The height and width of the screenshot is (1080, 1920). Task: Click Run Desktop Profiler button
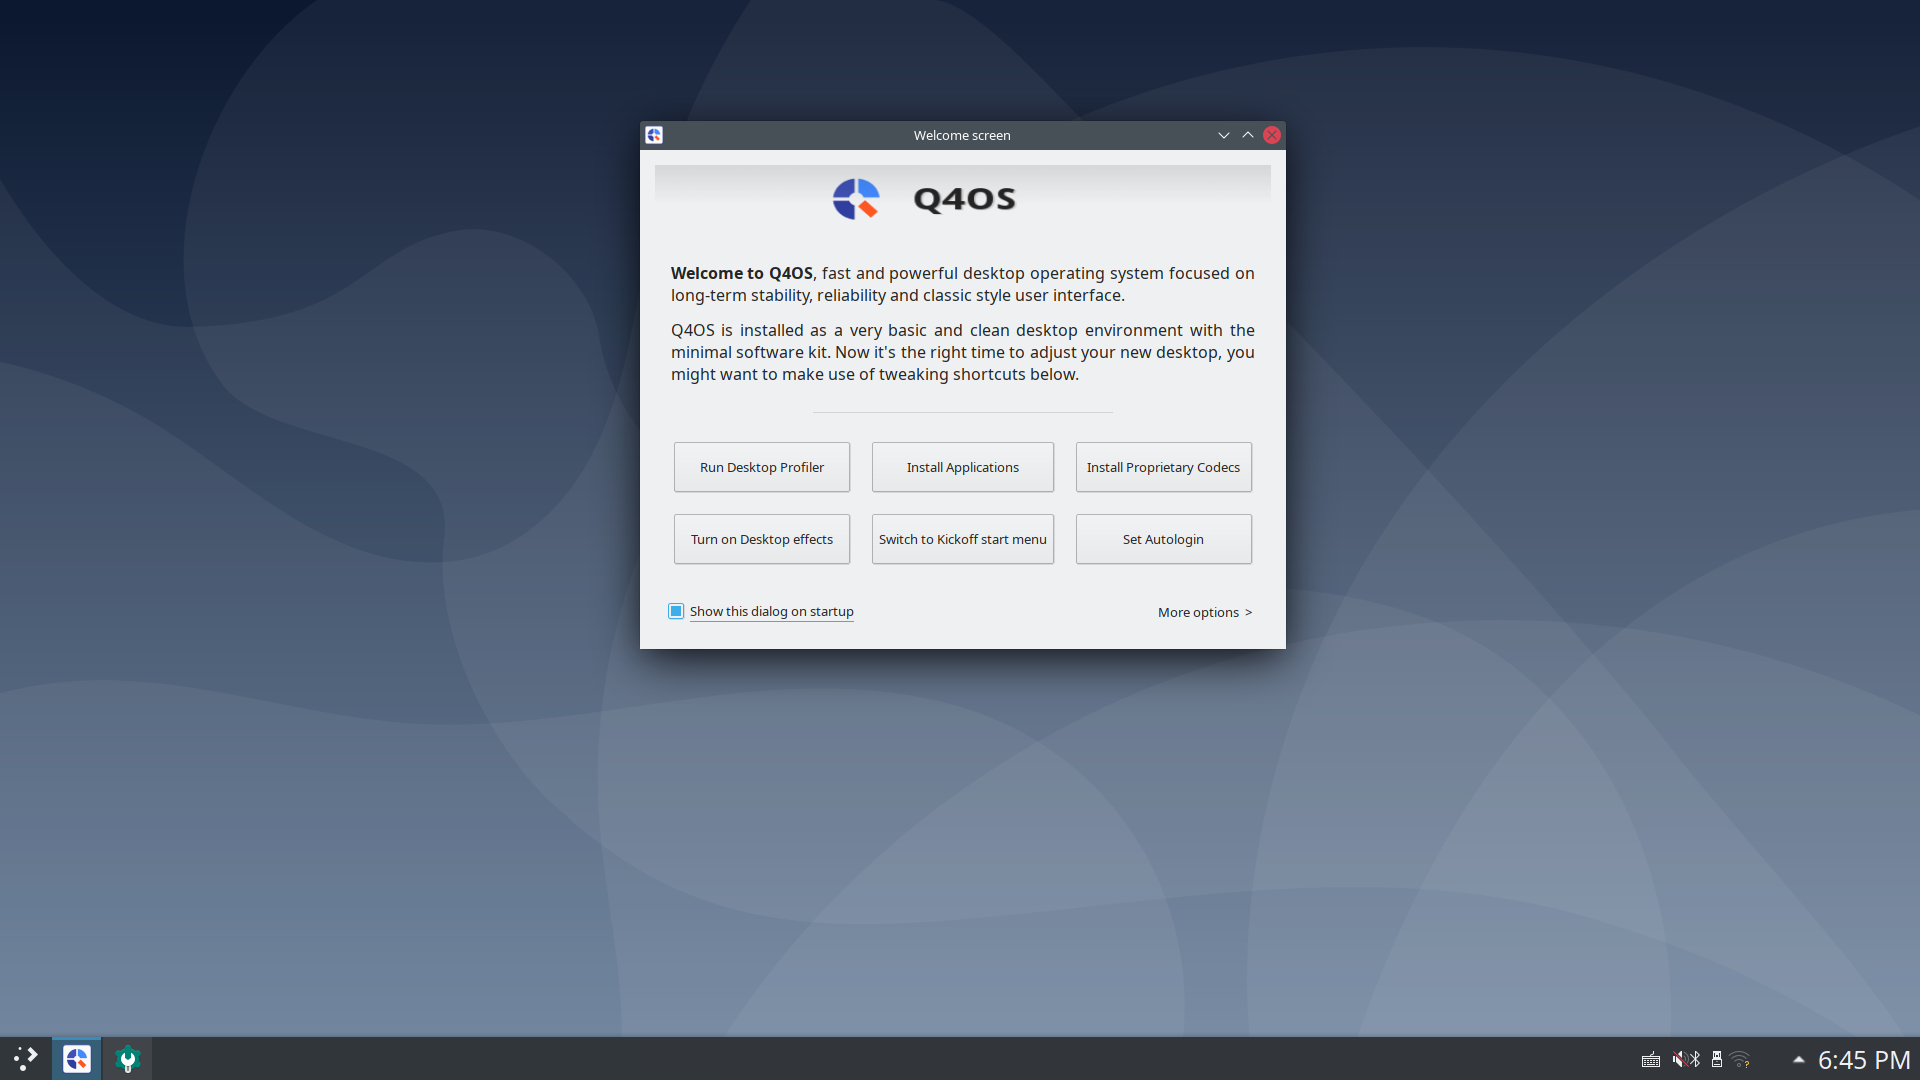(x=762, y=467)
